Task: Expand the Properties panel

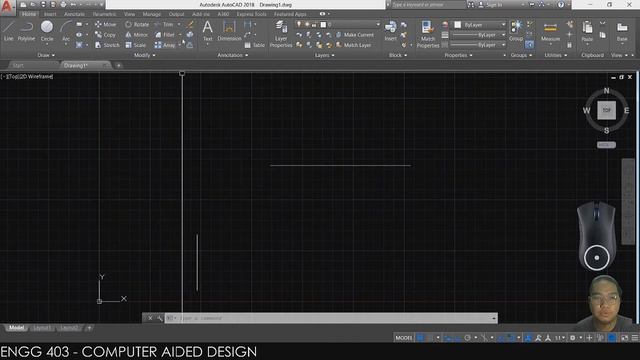Action: [458, 55]
